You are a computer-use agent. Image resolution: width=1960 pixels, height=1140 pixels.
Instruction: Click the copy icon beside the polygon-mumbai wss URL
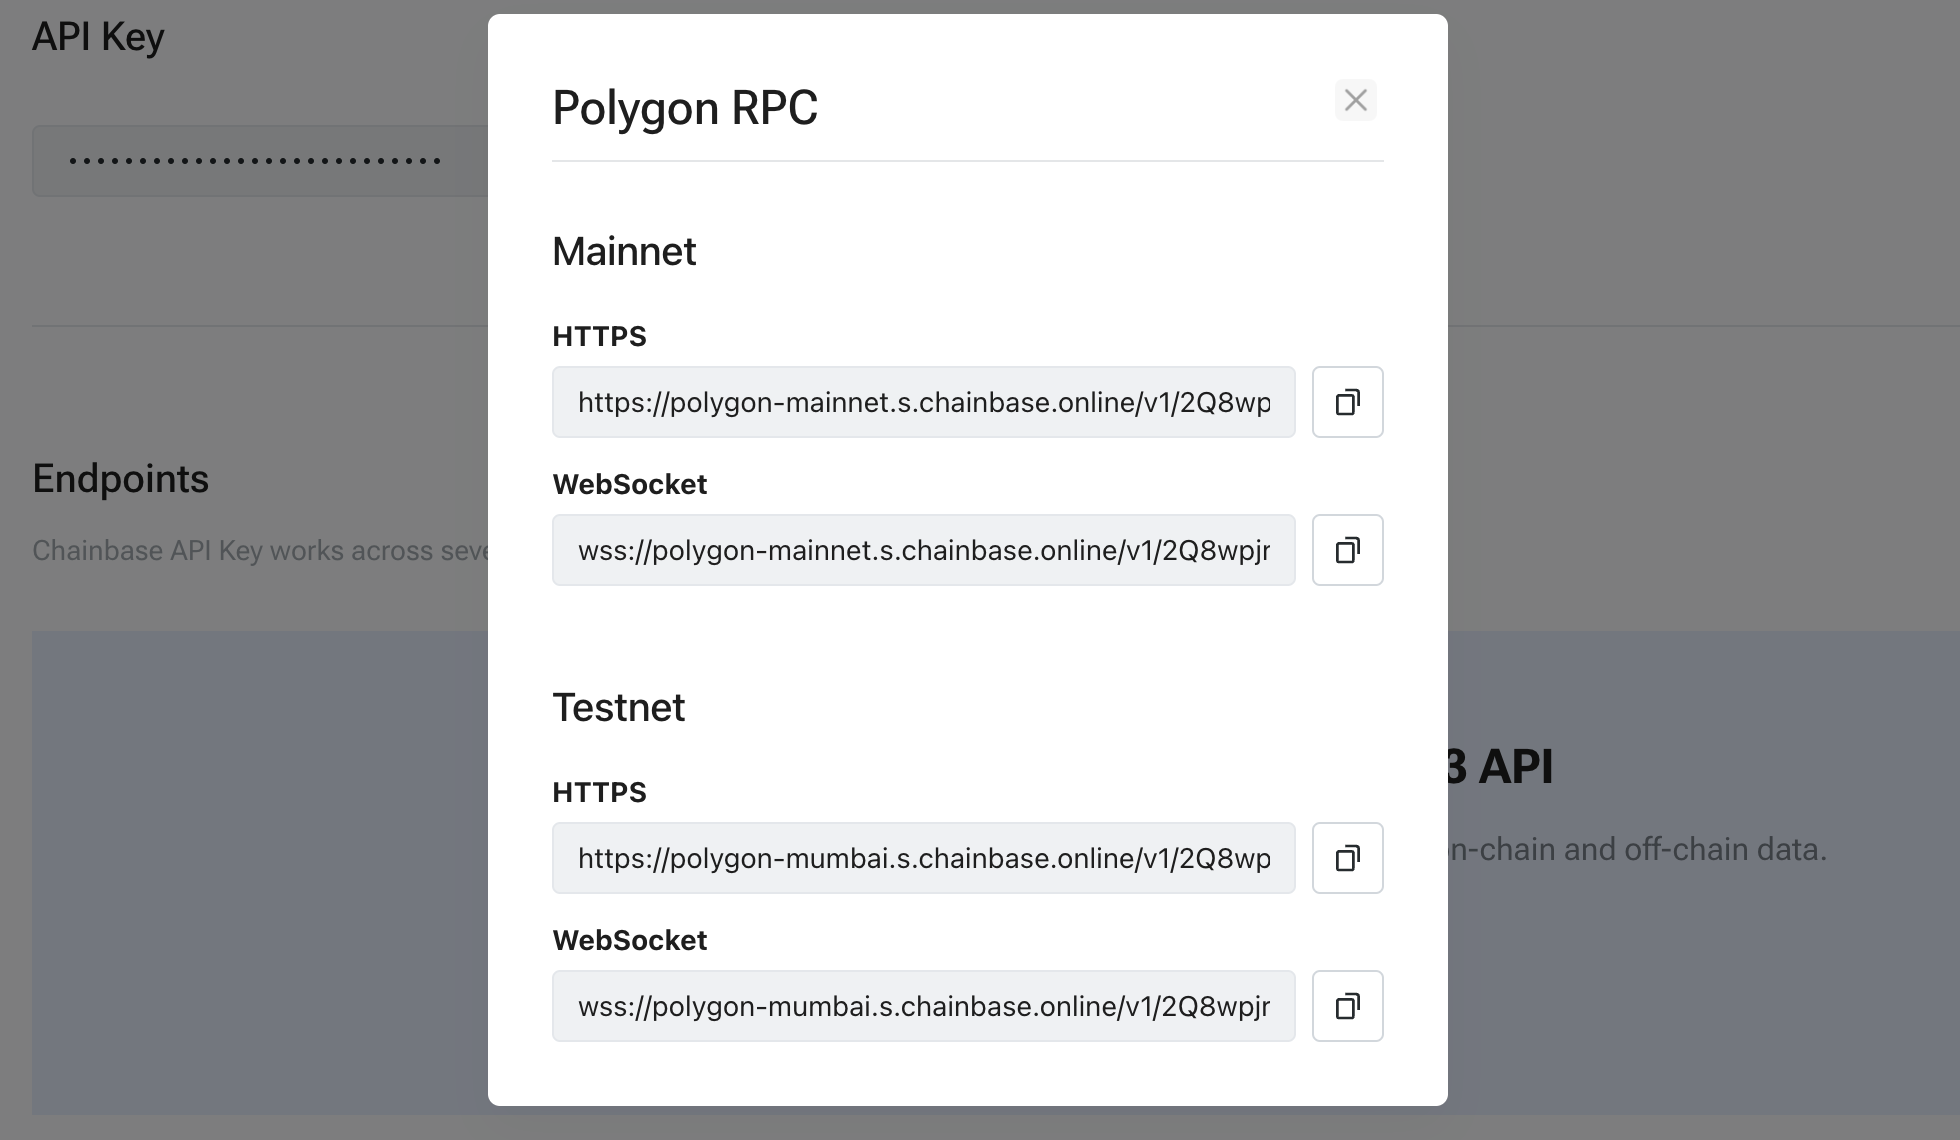click(x=1347, y=1006)
